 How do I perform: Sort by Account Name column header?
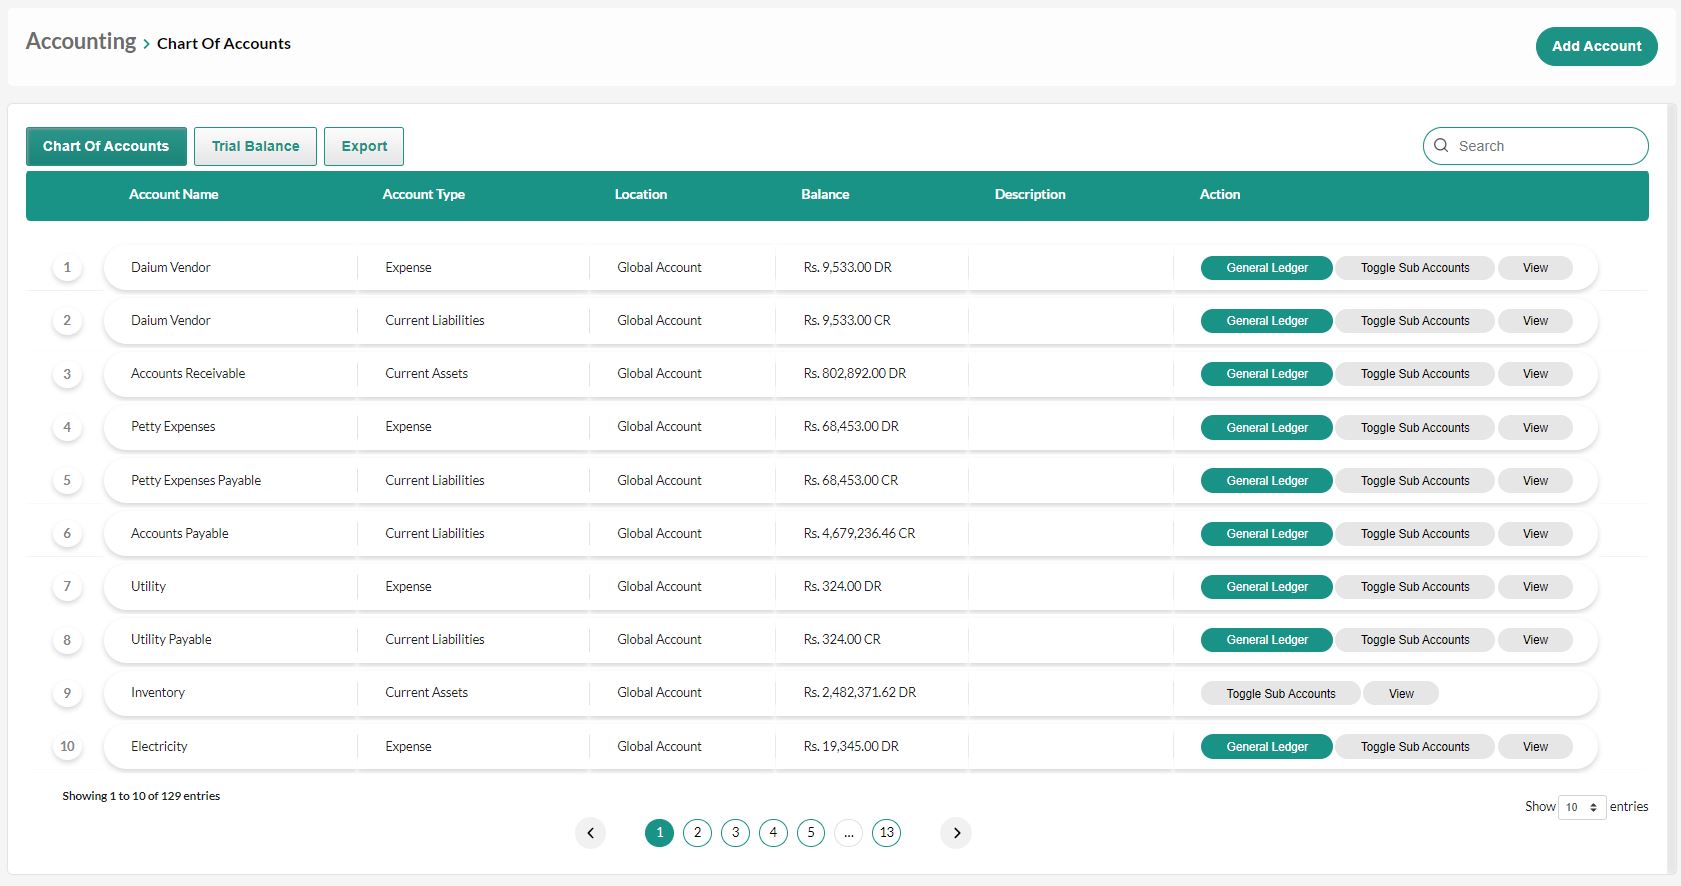point(173,194)
